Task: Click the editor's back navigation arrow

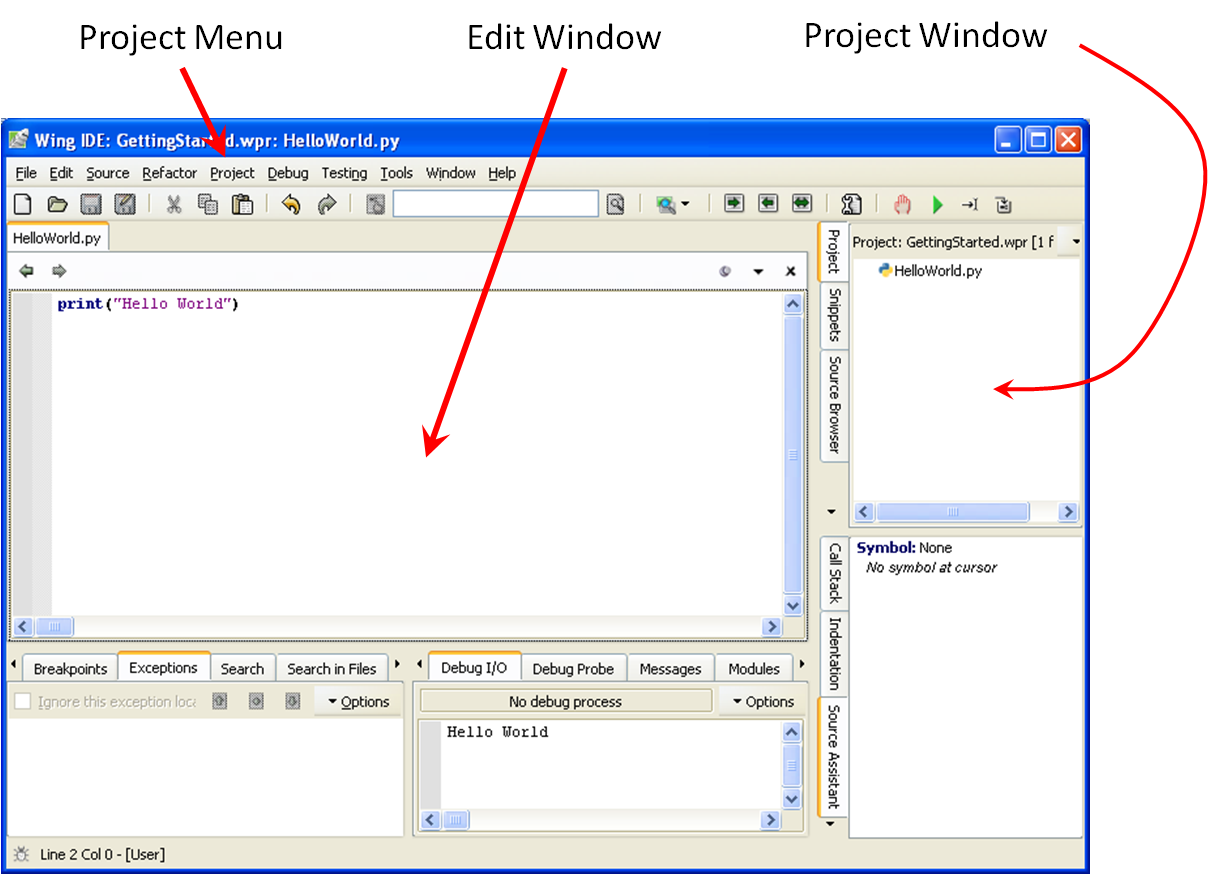Action: [27, 271]
